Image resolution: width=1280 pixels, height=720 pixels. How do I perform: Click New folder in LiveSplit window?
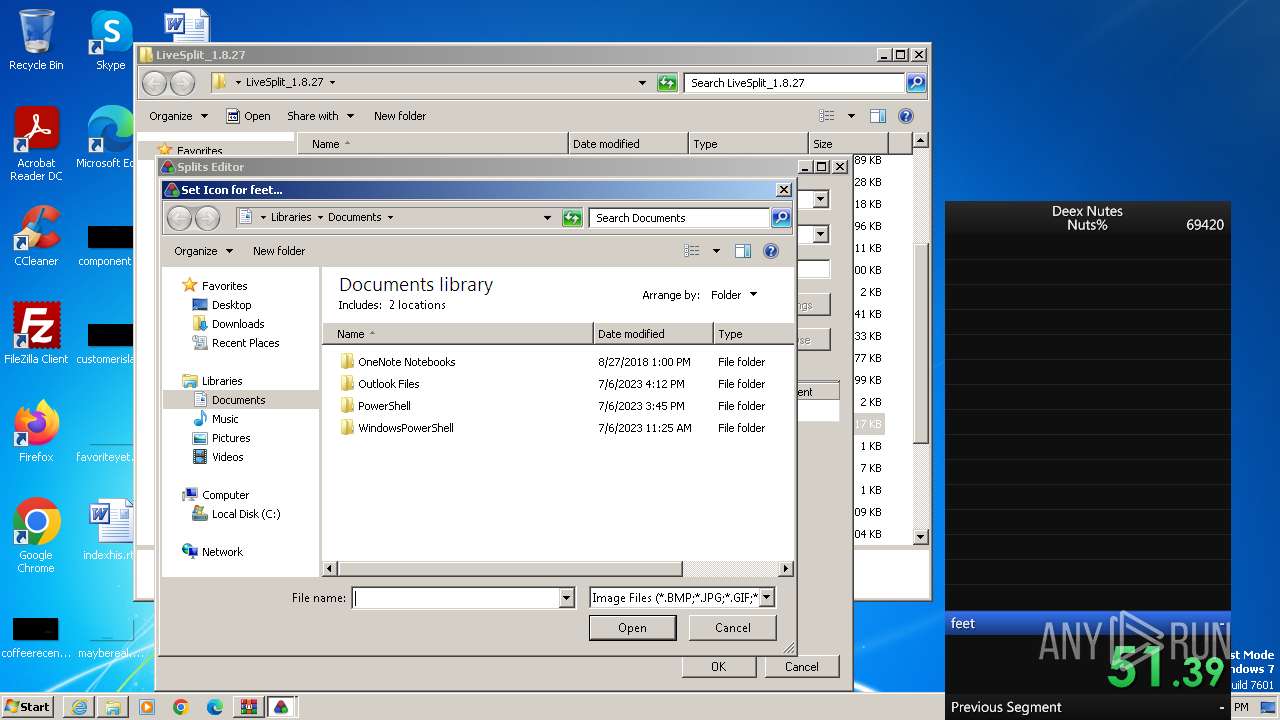click(x=400, y=116)
